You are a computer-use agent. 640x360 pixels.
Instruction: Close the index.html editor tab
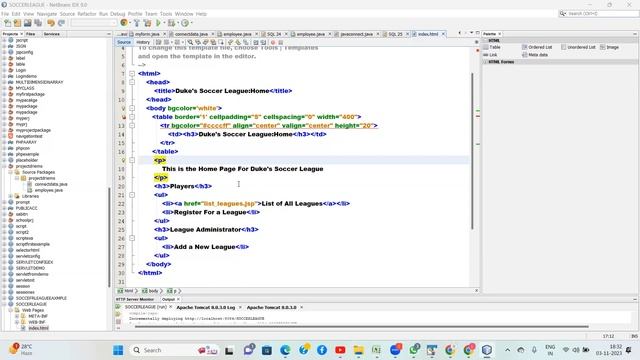pos(443,34)
